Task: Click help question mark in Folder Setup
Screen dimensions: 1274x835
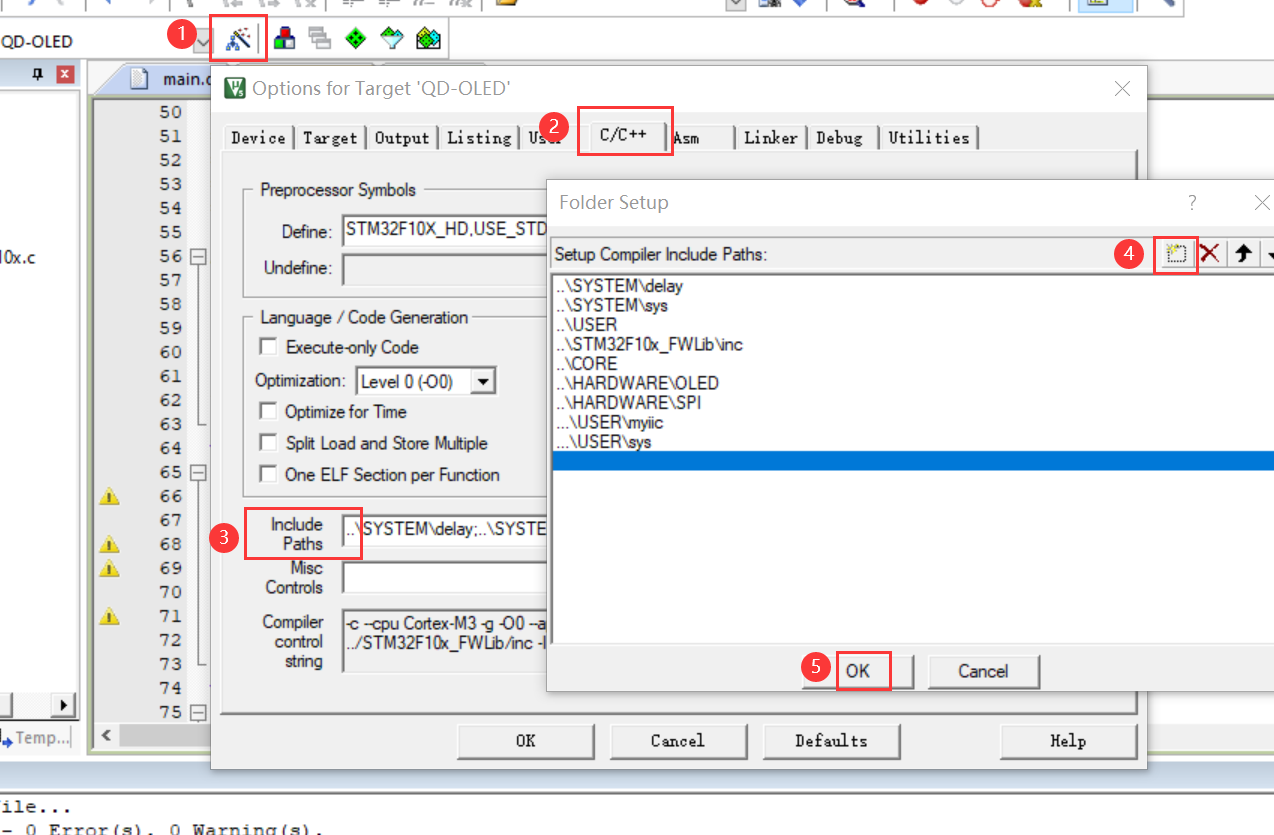Action: (x=1192, y=203)
